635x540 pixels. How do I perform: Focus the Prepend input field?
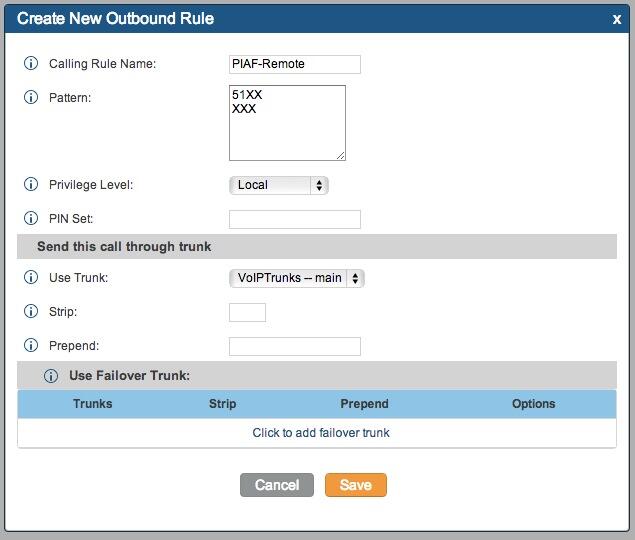(x=295, y=346)
